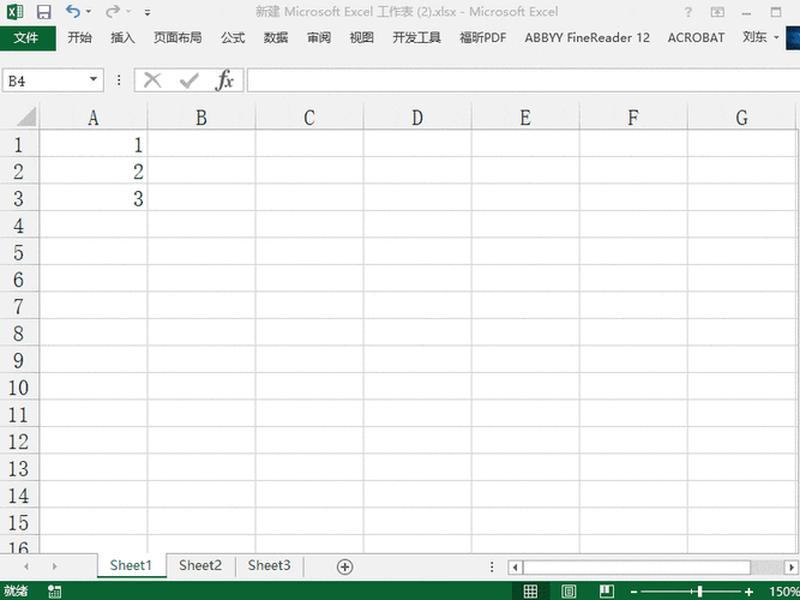Click the Name Box showing B4
800x600 pixels.
[44, 81]
